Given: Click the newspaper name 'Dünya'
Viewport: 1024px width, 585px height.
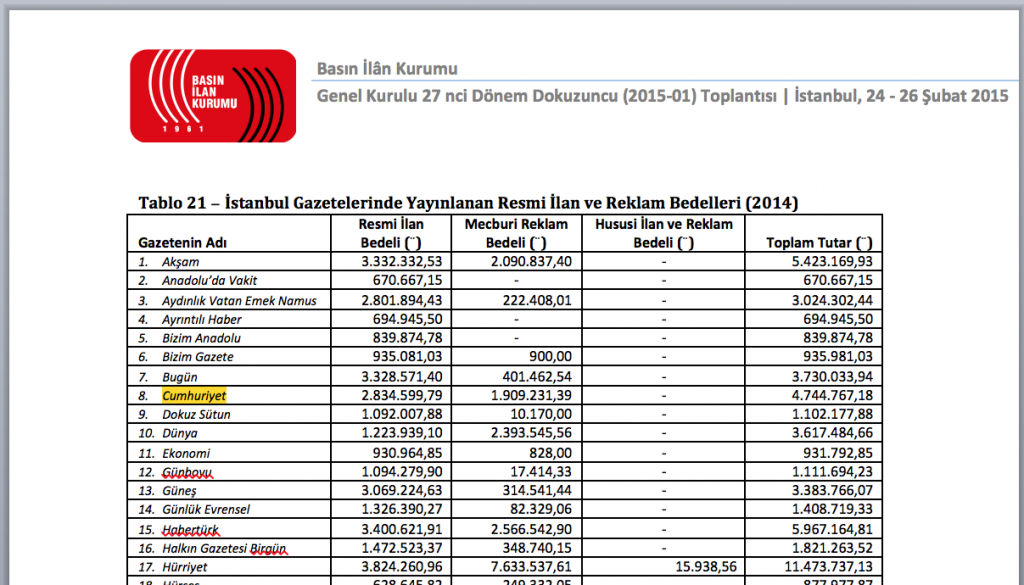Looking at the screenshot, I should (180, 434).
